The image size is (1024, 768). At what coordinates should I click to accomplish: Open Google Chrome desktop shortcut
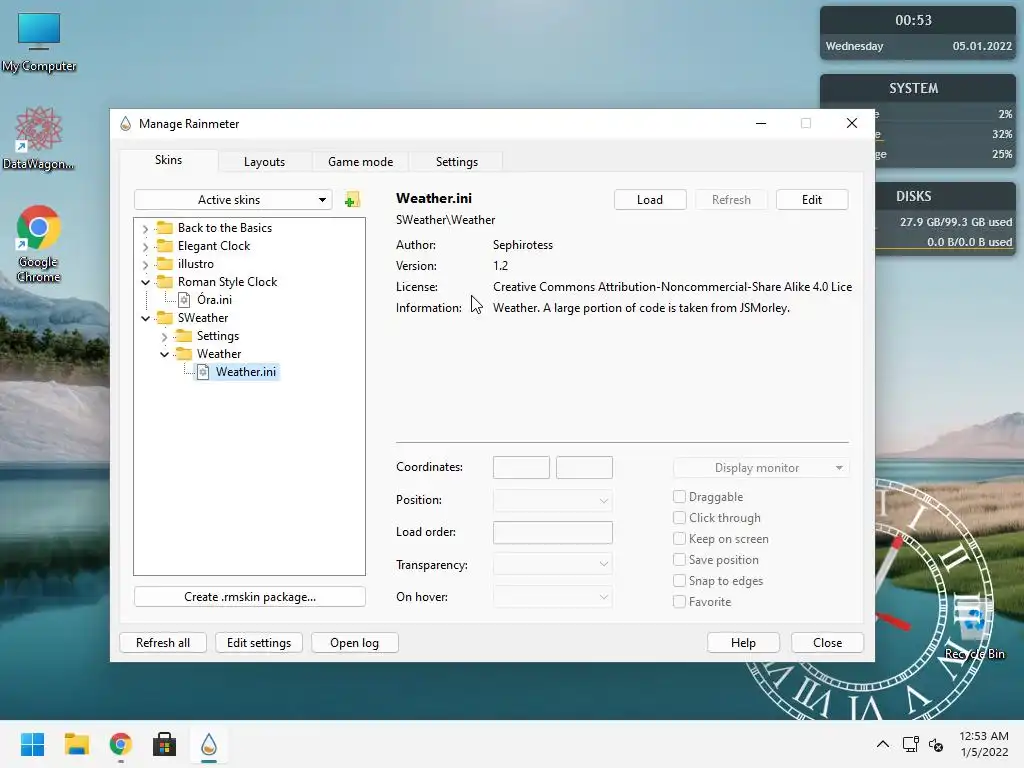tap(39, 244)
